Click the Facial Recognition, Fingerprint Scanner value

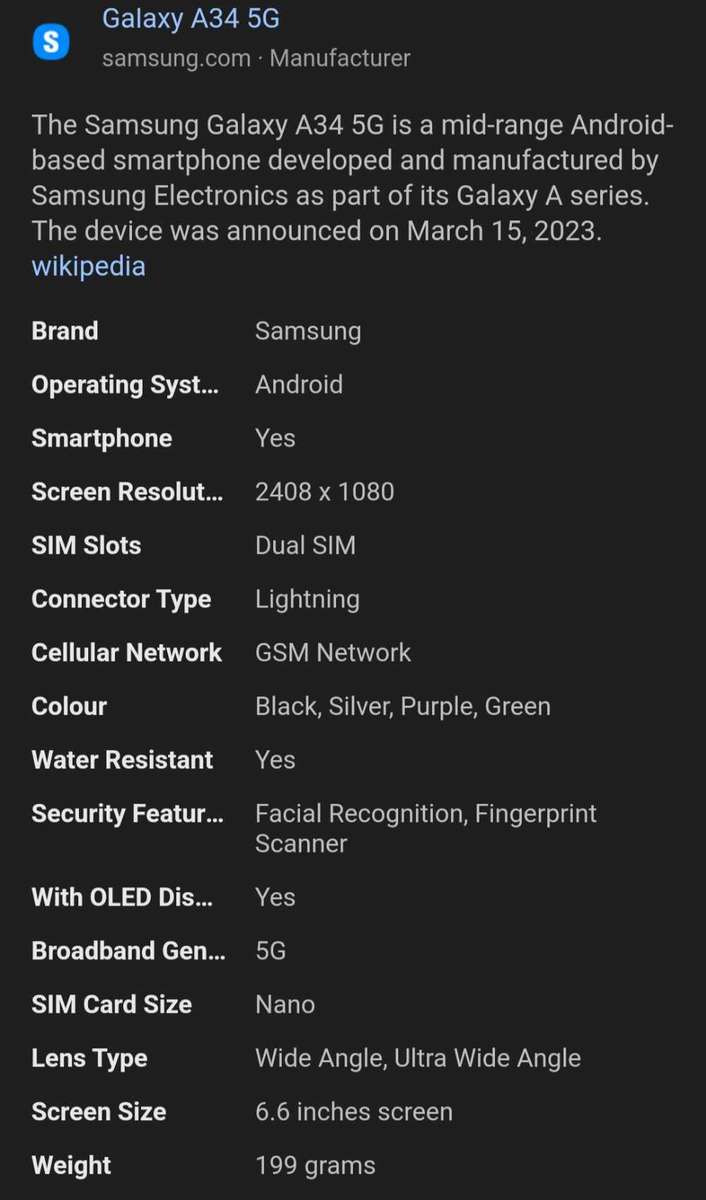click(x=425, y=828)
